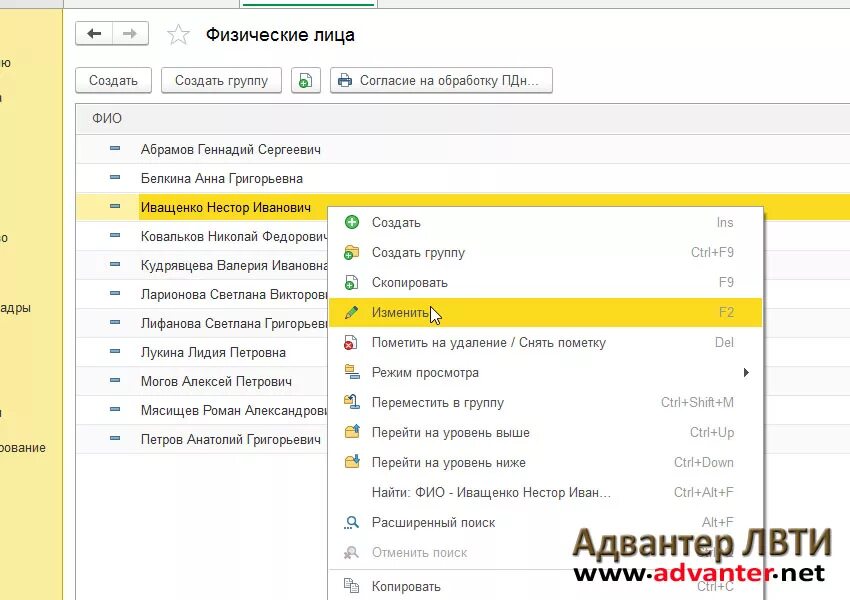The width and height of the screenshot is (850, 600).
Task: Choose Изменить in the context menu
Action: [545, 312]
